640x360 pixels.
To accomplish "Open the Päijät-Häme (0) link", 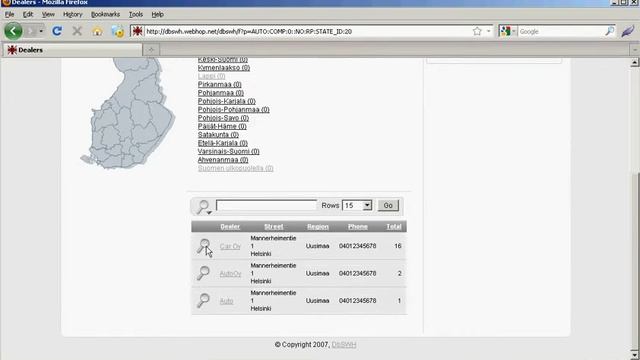I will click(x=222, y=126).
